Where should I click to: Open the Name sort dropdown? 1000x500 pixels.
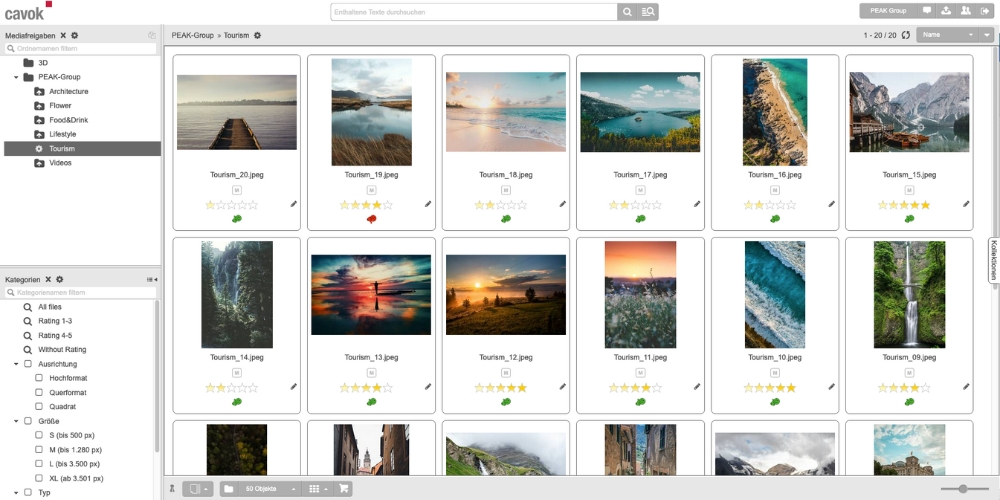click(948, 35)
